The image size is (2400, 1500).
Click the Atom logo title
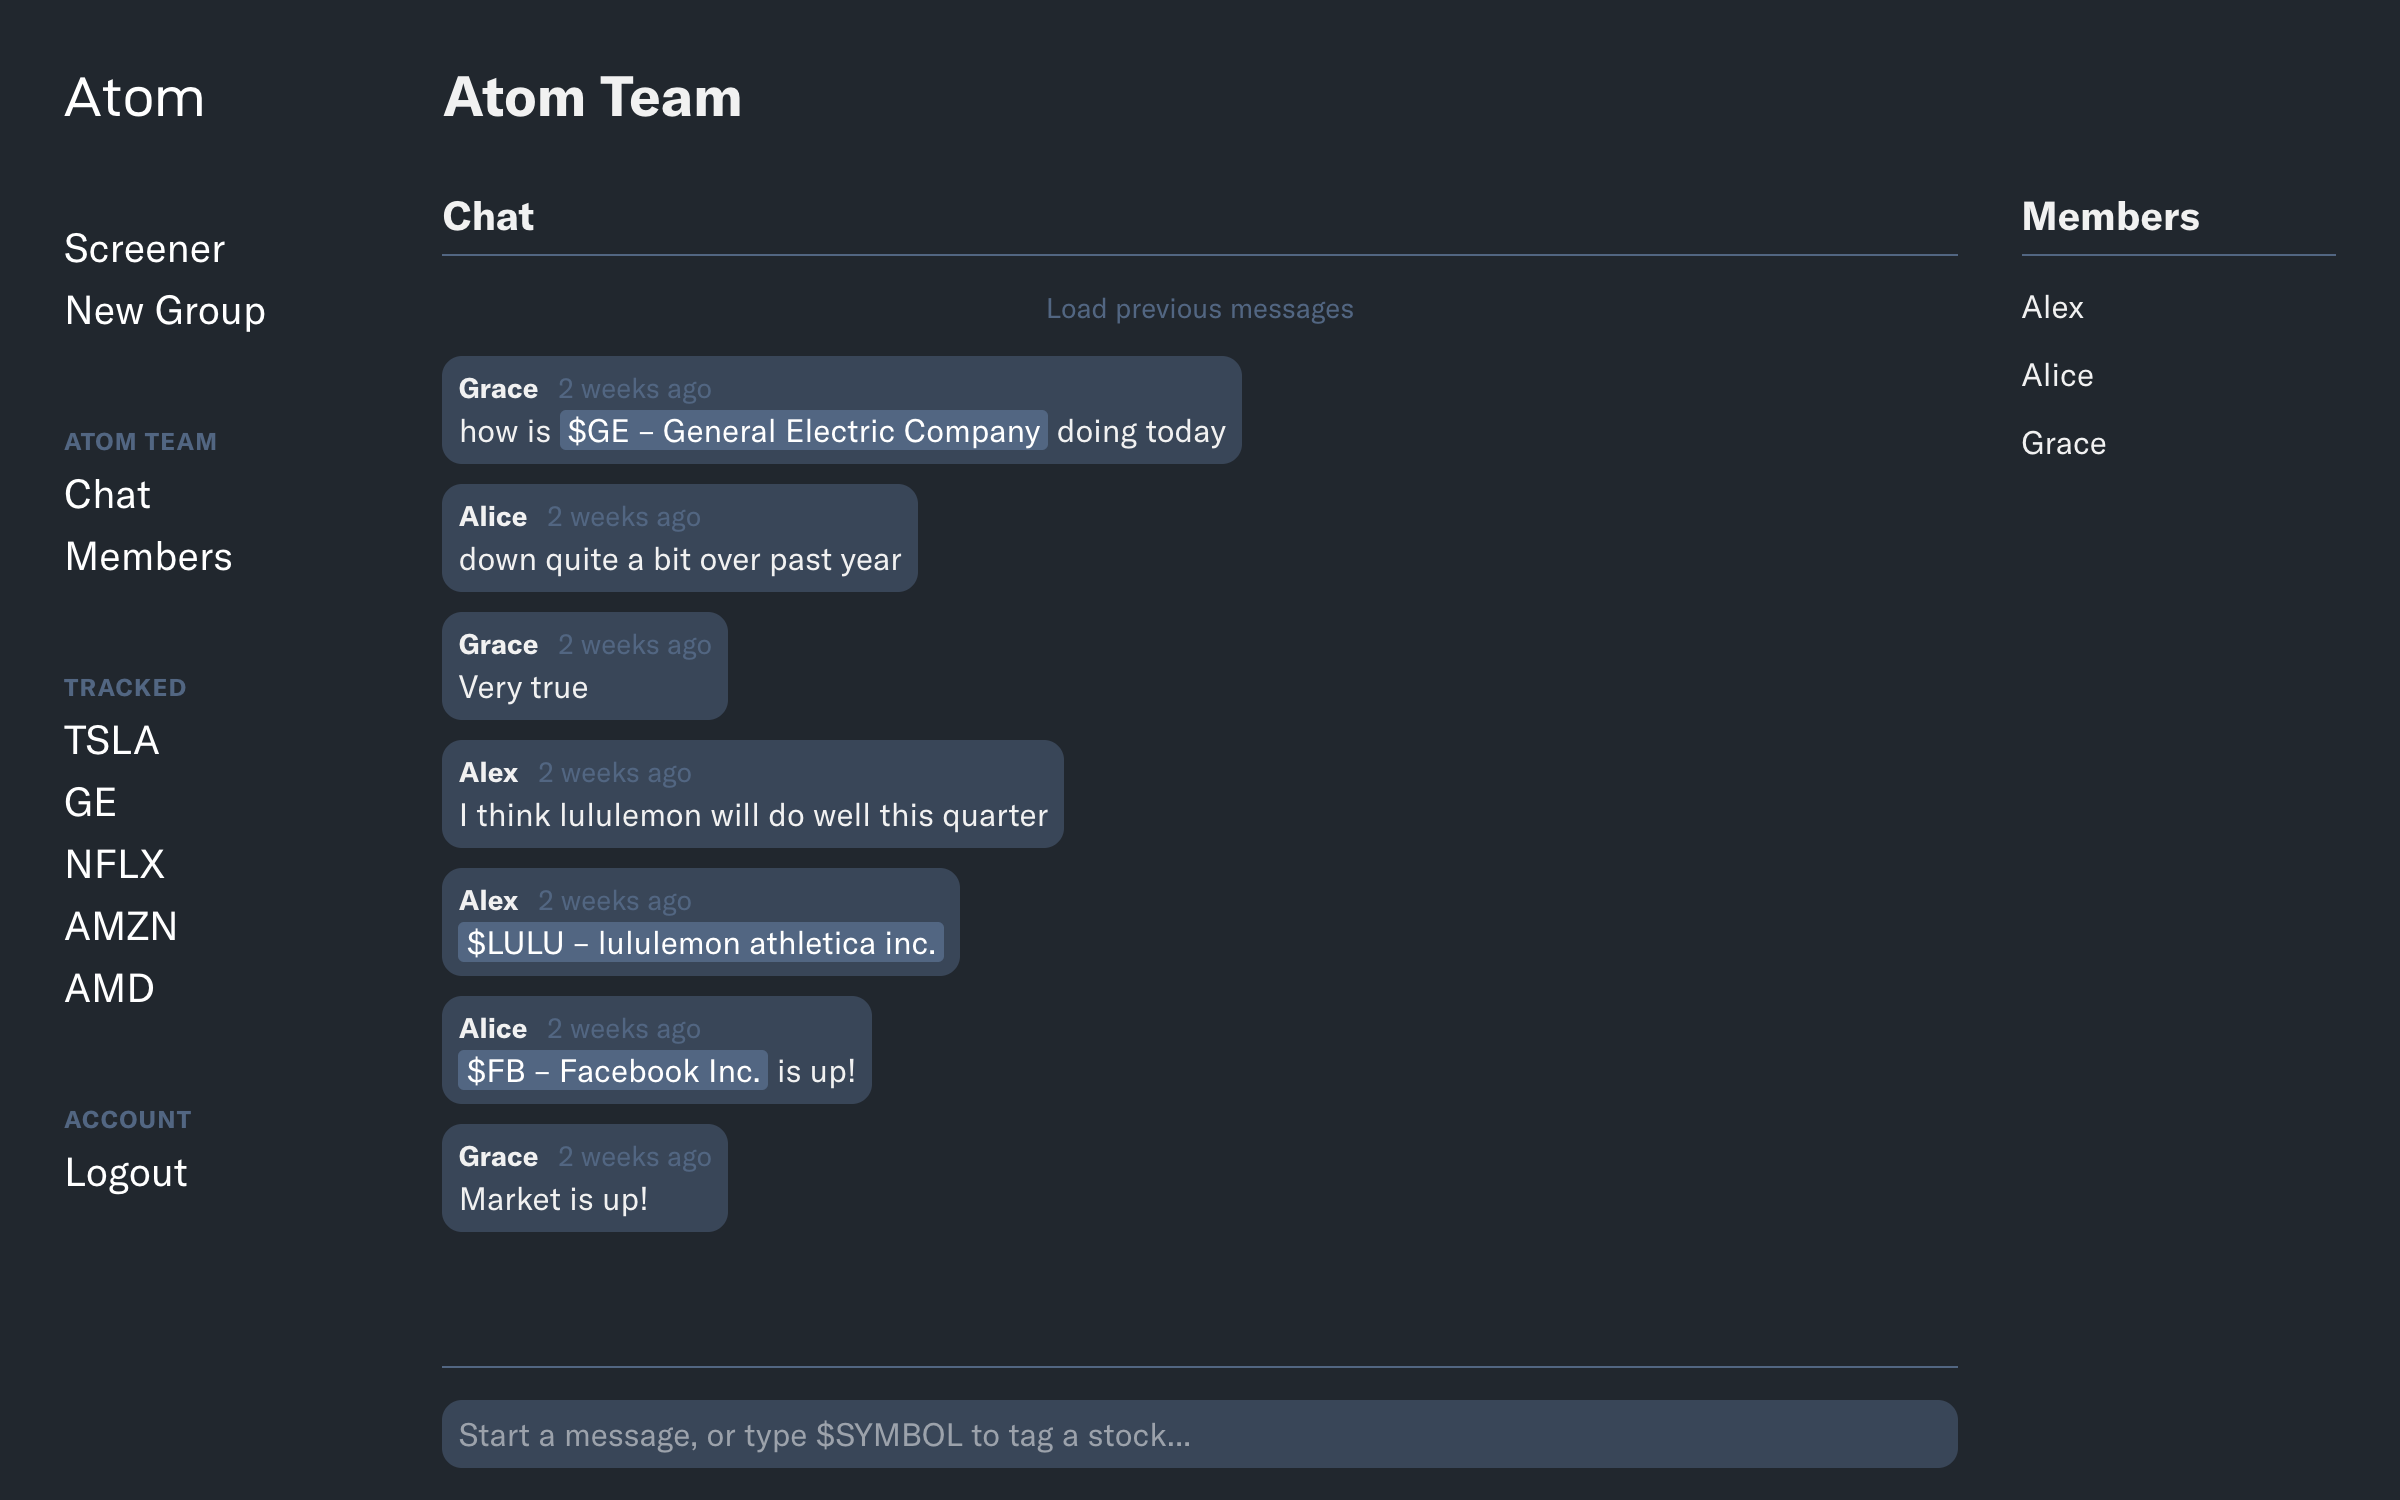134,98
